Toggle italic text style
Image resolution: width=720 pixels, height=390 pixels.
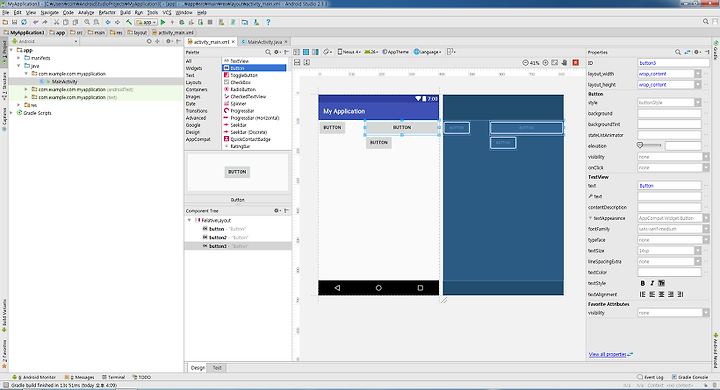point(652,283)
